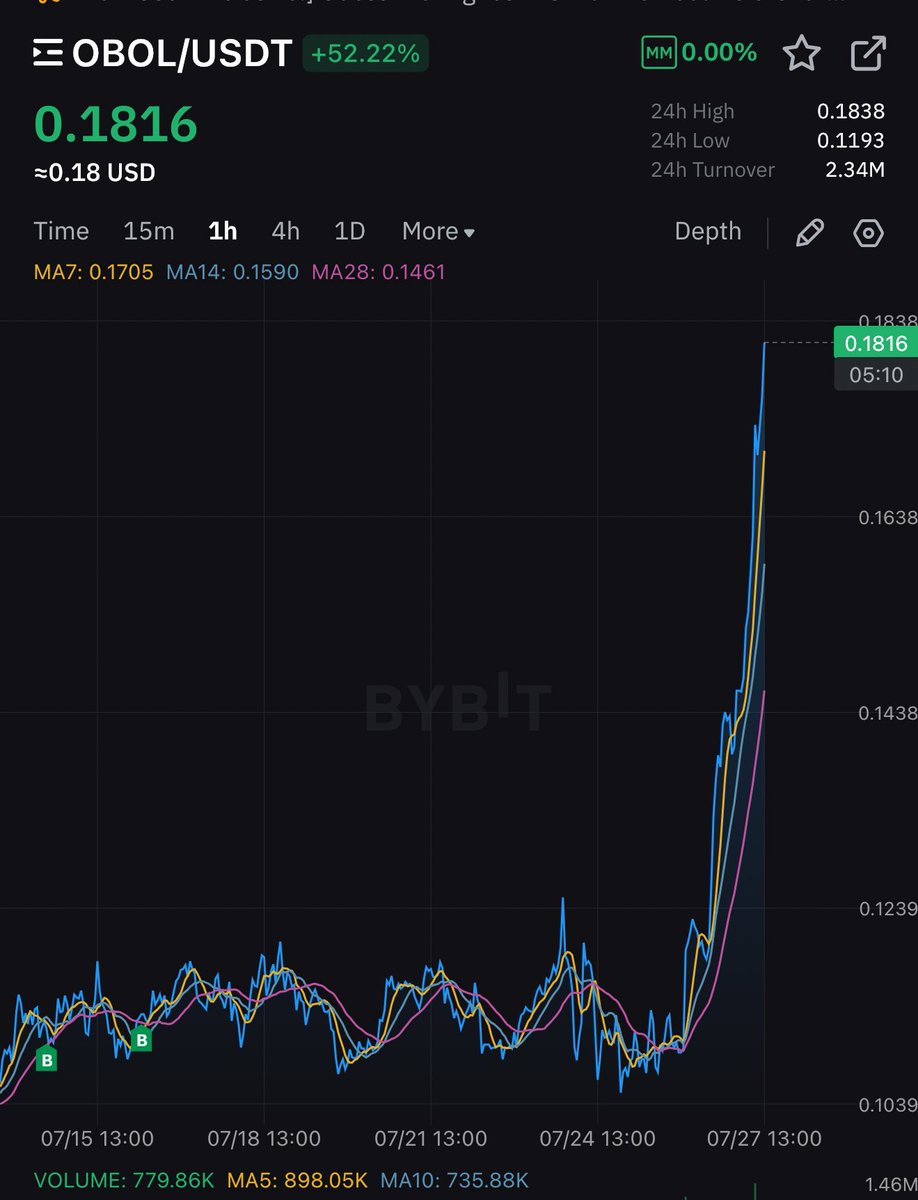Viewport: 918px width, 1200px height.
Task: Click the +52.22% change badge
Action: (365, 53)
